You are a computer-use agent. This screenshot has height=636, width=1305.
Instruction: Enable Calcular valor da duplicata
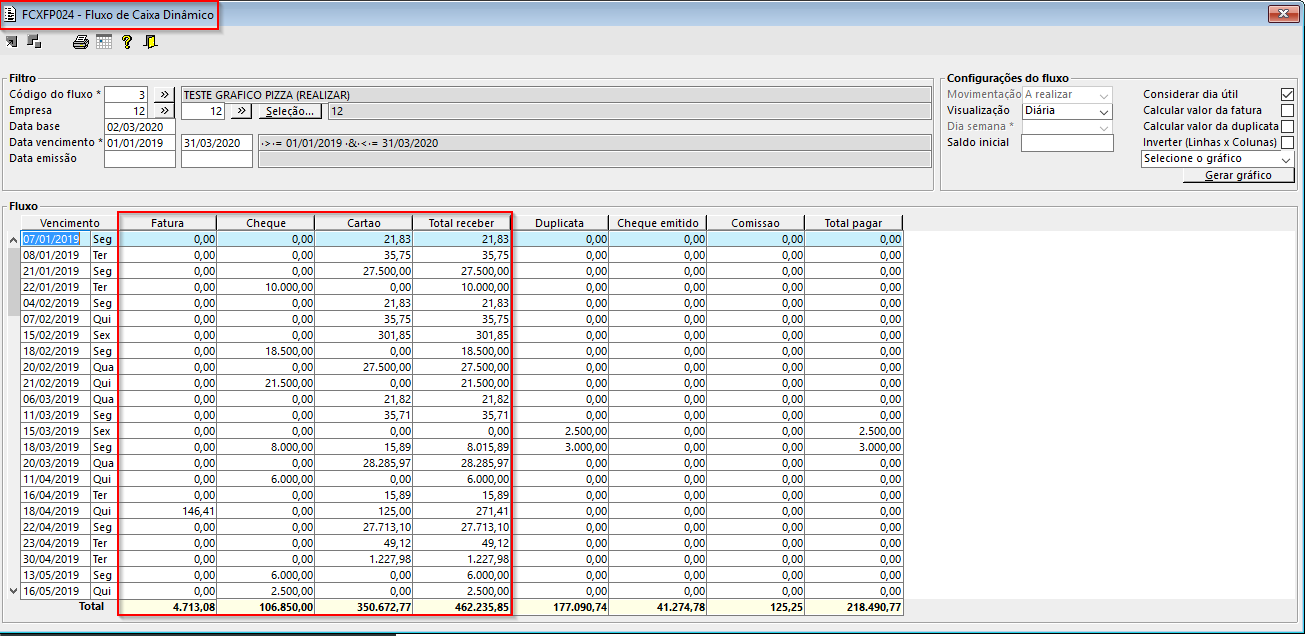[x=1287, y=126]
